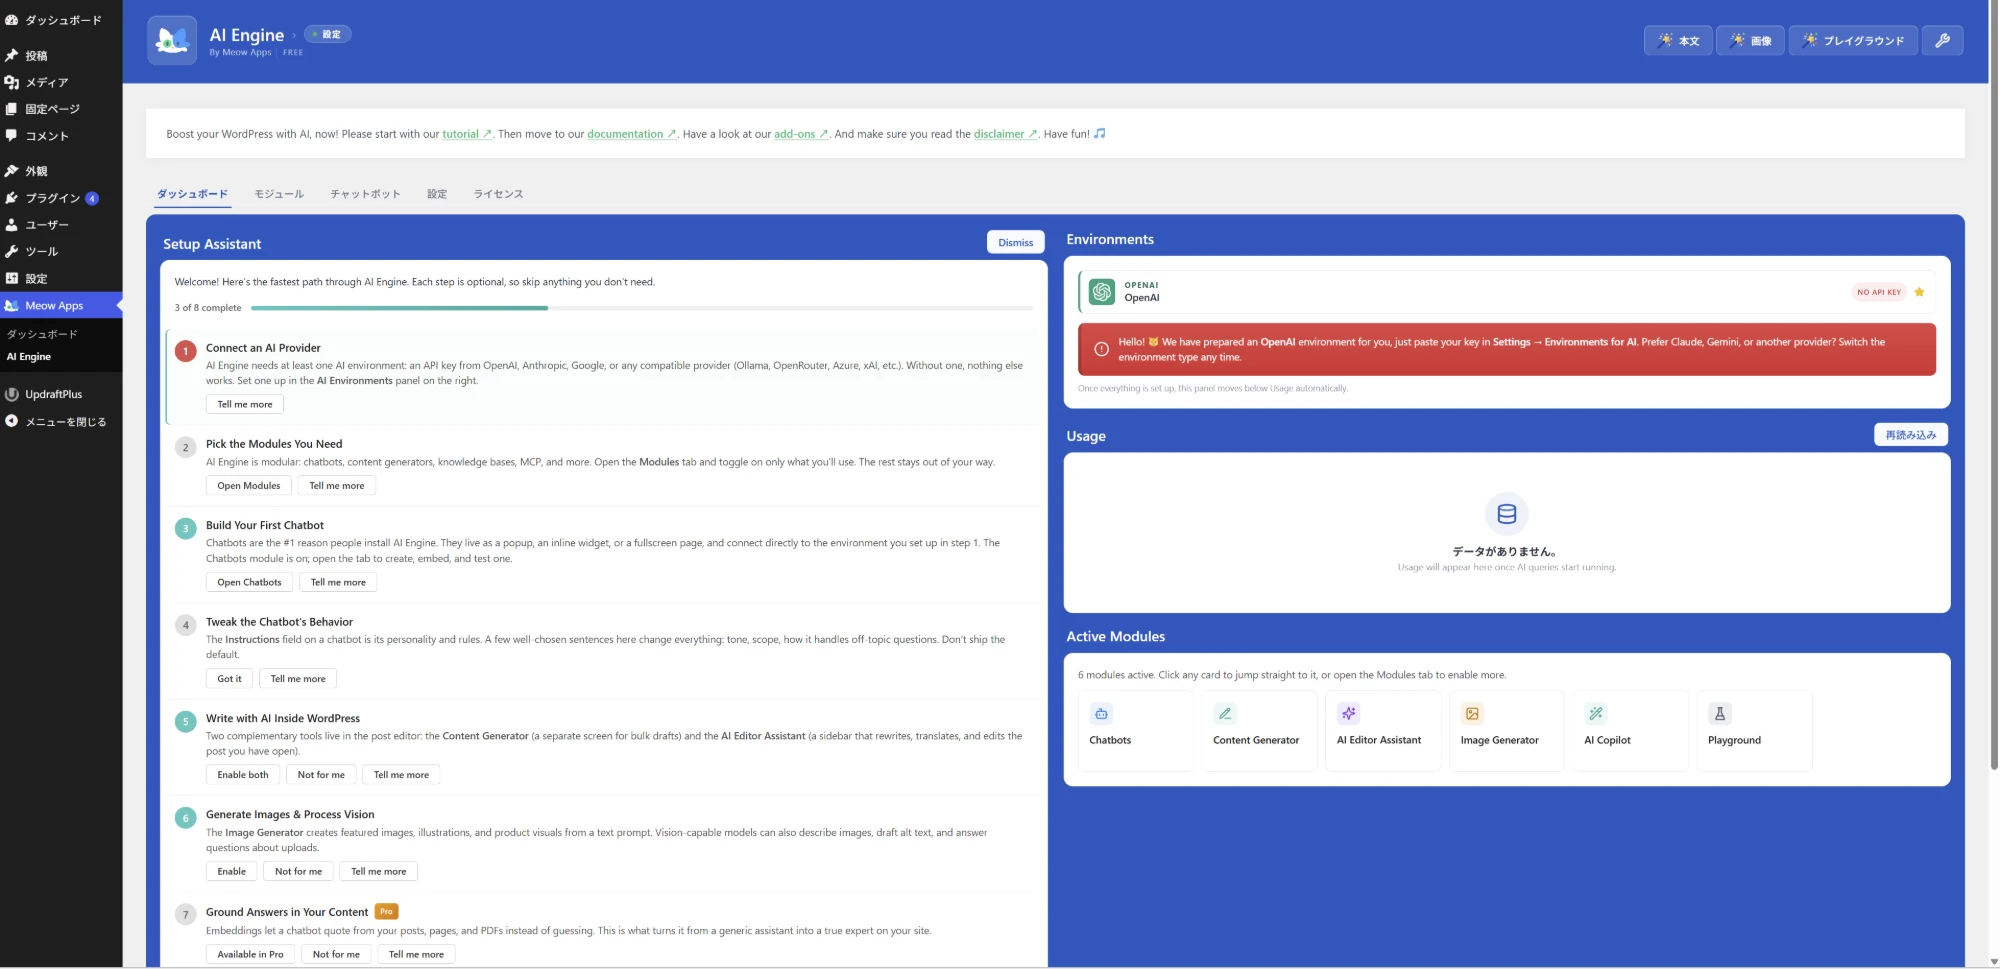Click the ツール wrench icon in sidebar
The width and height of the screenshot is (2000, 969).
click(x=12, y=251)
